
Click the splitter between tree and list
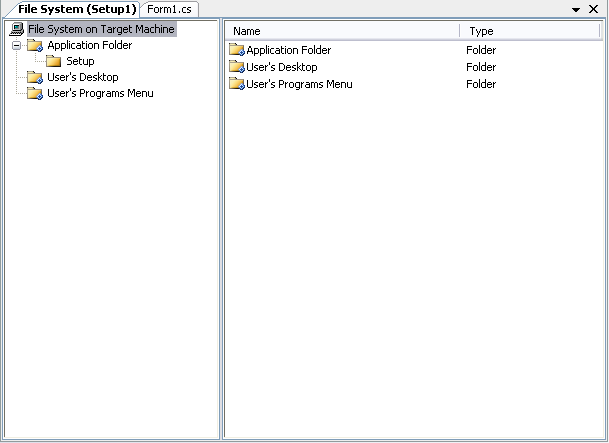(x=222, y=229)
